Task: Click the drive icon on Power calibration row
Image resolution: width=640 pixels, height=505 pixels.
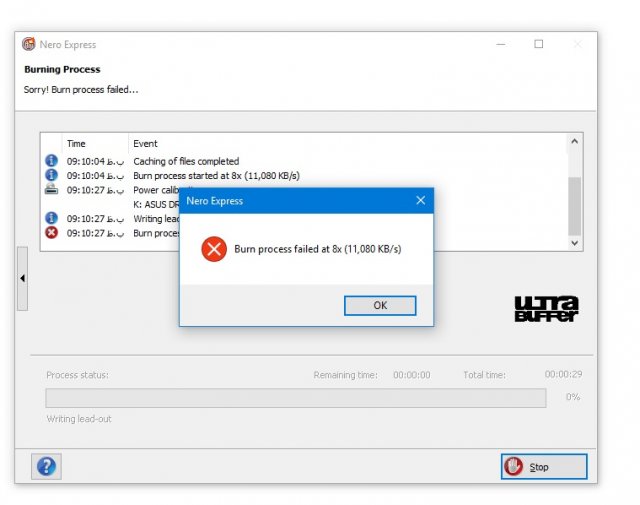Action: [51, 189]
